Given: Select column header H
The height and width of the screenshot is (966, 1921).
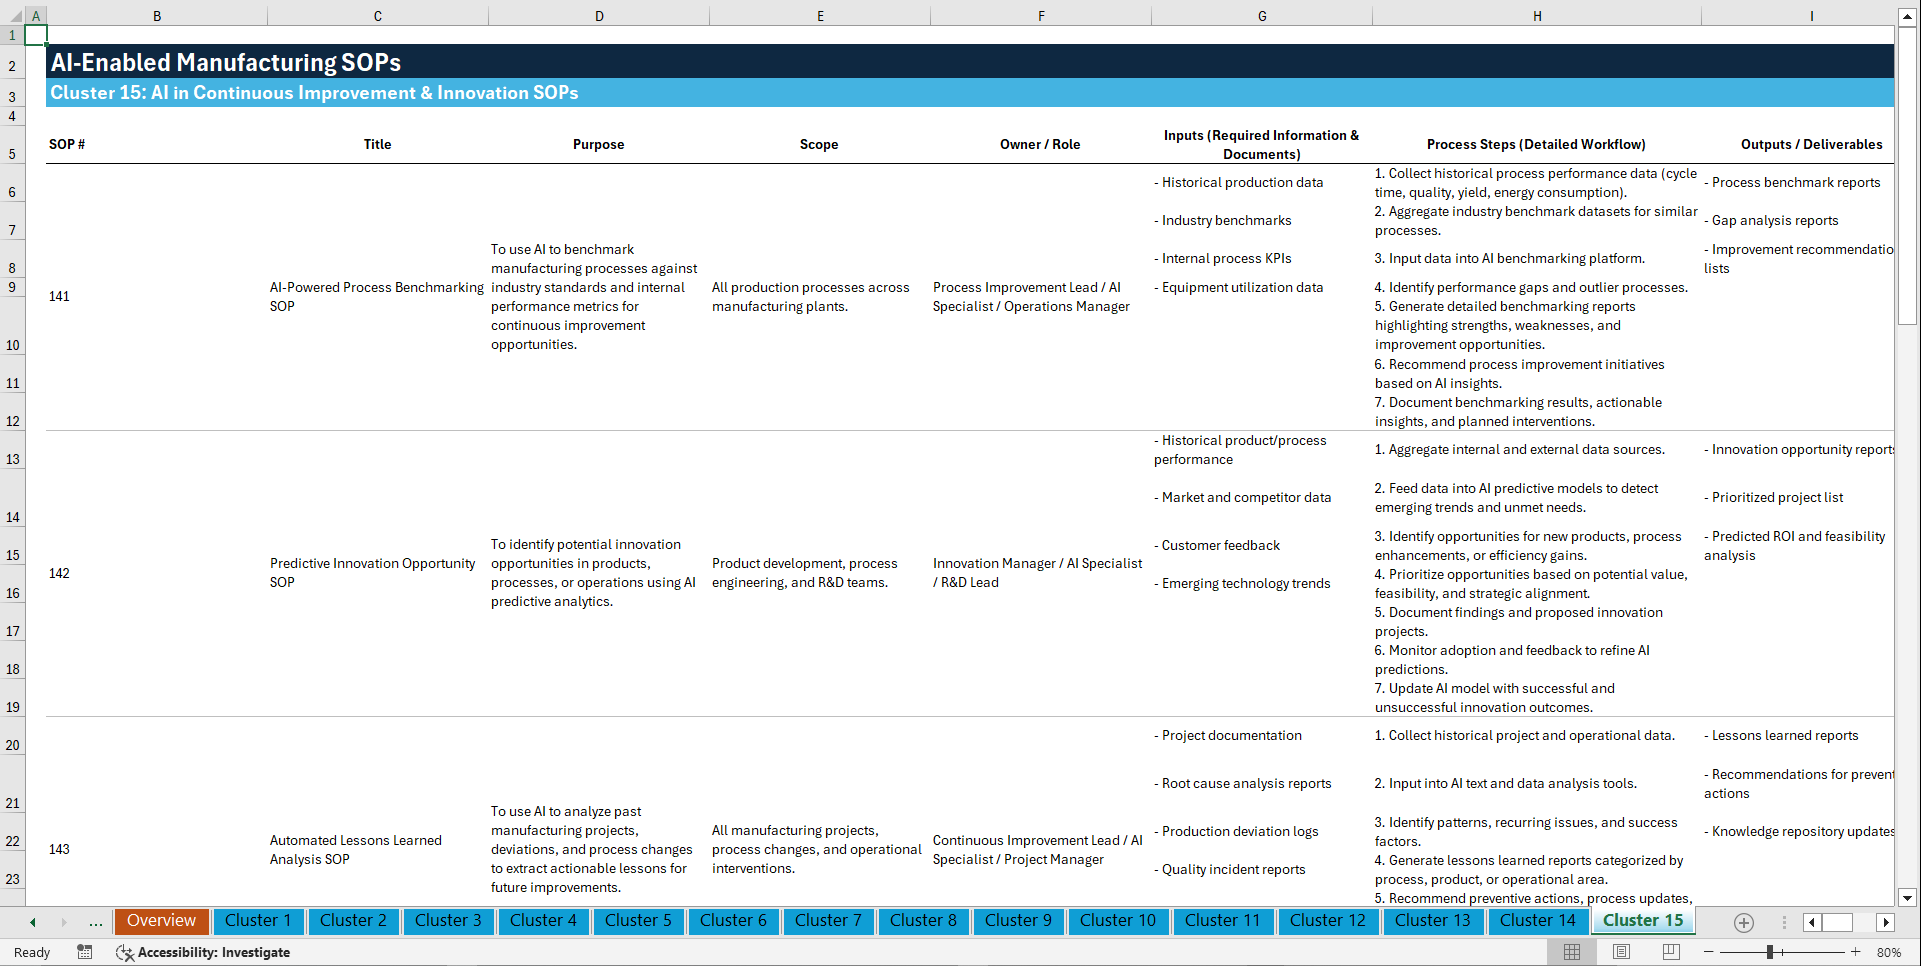Looking at the screenshot, I should click(x=1537, y=16).
